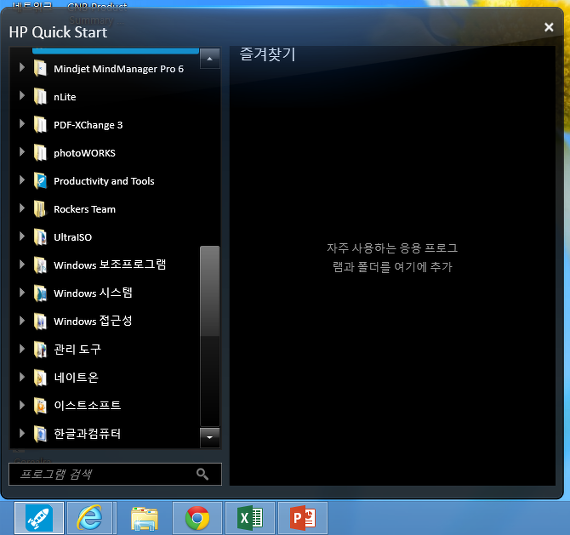The width and height of the screenshot is (570, 535).
Task: Expand the nLite folder arrow
Action: [x=22, y=95]
